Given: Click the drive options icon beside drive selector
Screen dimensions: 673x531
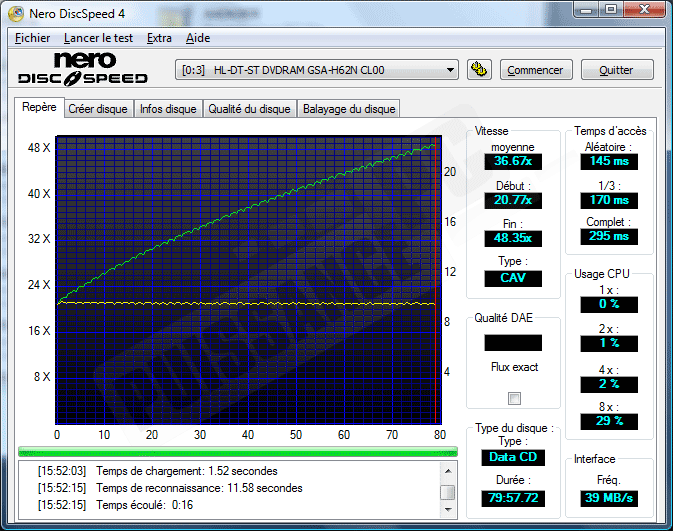Looking at the screenshot, I should (x=479, y=70).
